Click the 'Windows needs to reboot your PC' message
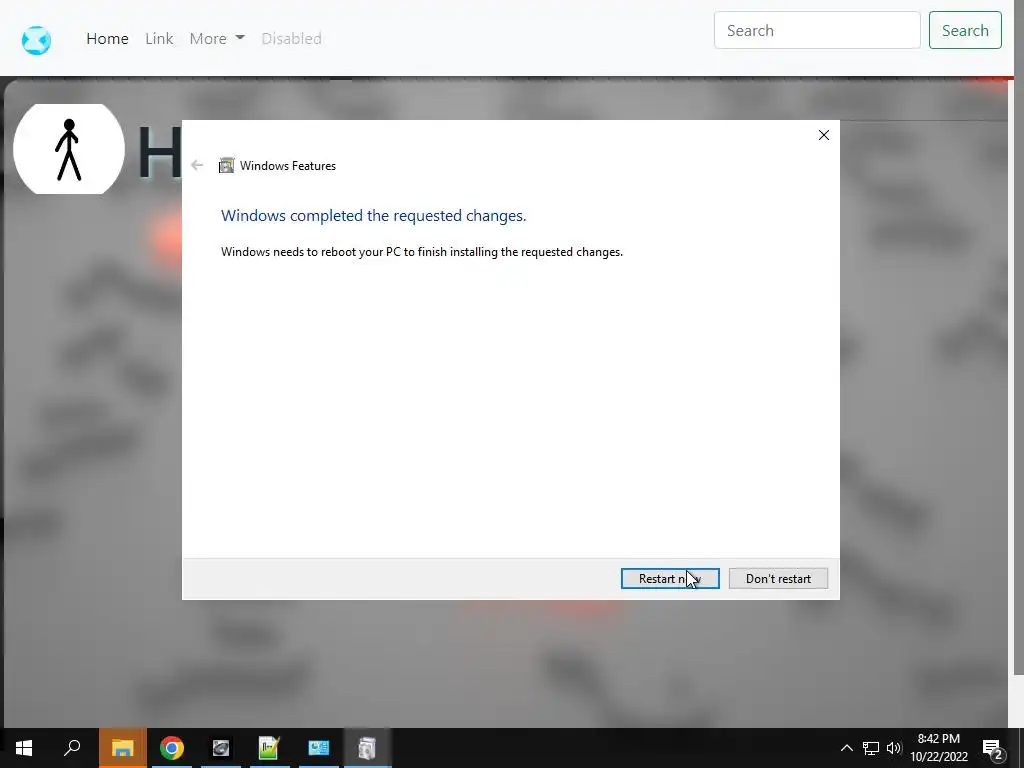This screenshot has width=1024, height=768. pyautogui.click(x=422, y=252)
